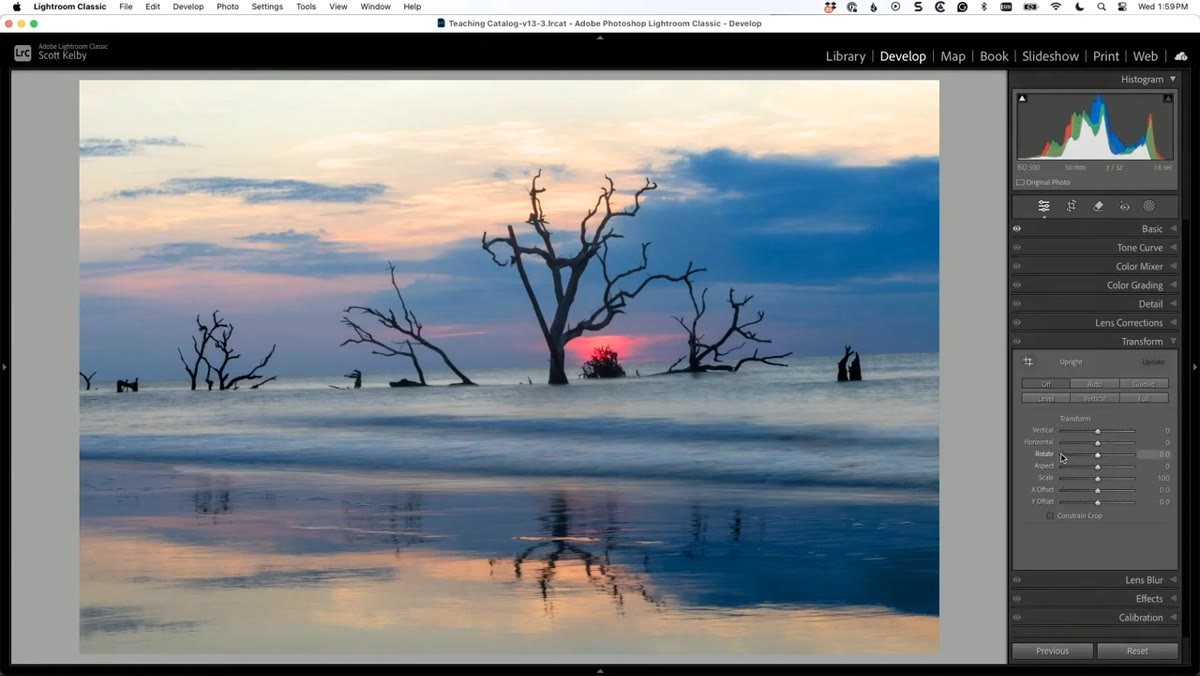
Task: Click the Vertical transform slider handle
Action: [x=1097, y=431]
